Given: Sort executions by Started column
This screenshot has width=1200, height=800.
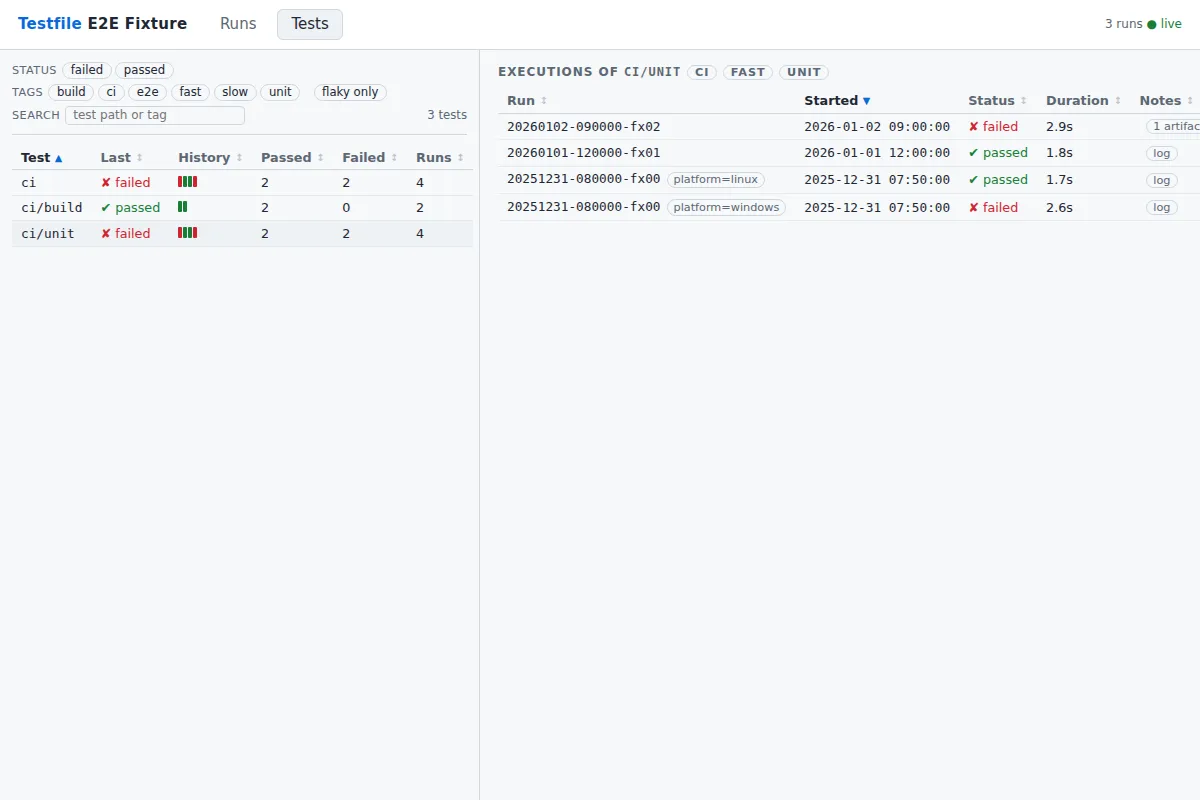Looking at the screenshot, I should 837,101.
